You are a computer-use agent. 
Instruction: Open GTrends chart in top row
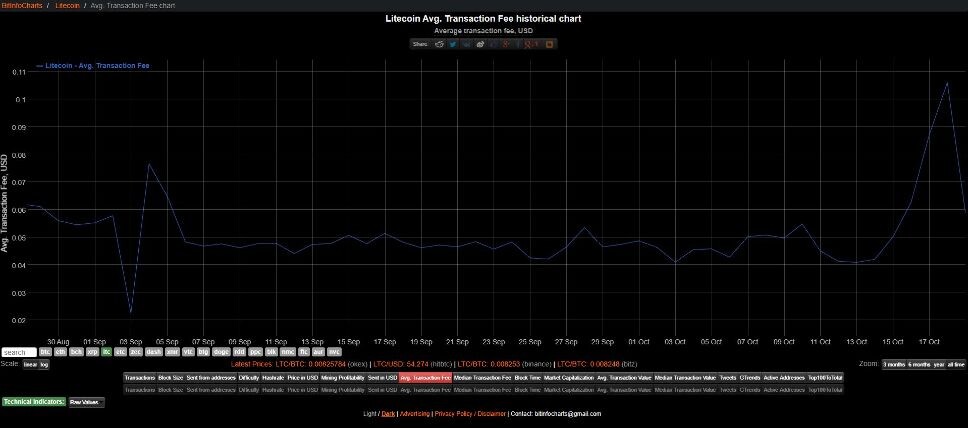tap(749, 377)
